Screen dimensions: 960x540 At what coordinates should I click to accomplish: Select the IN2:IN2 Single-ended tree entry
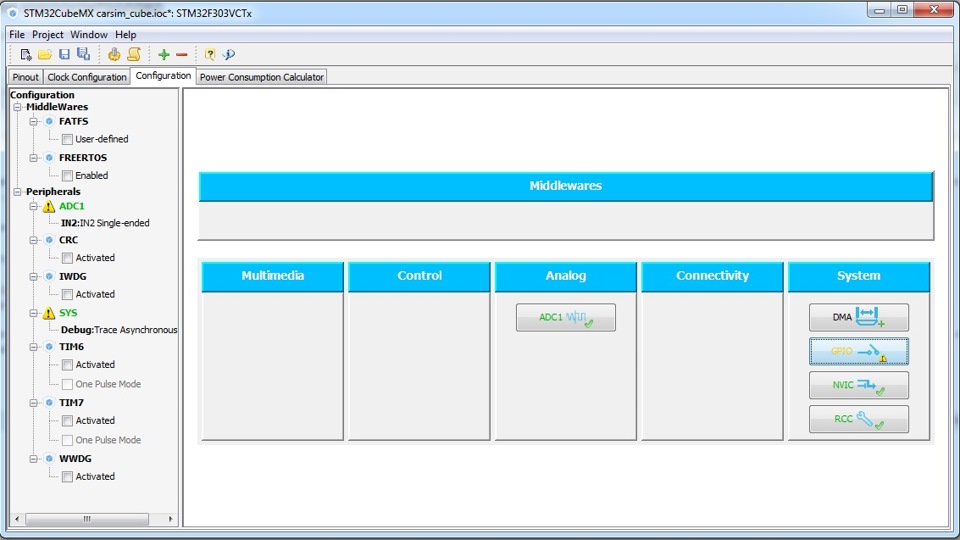click(x=105, y=223)
